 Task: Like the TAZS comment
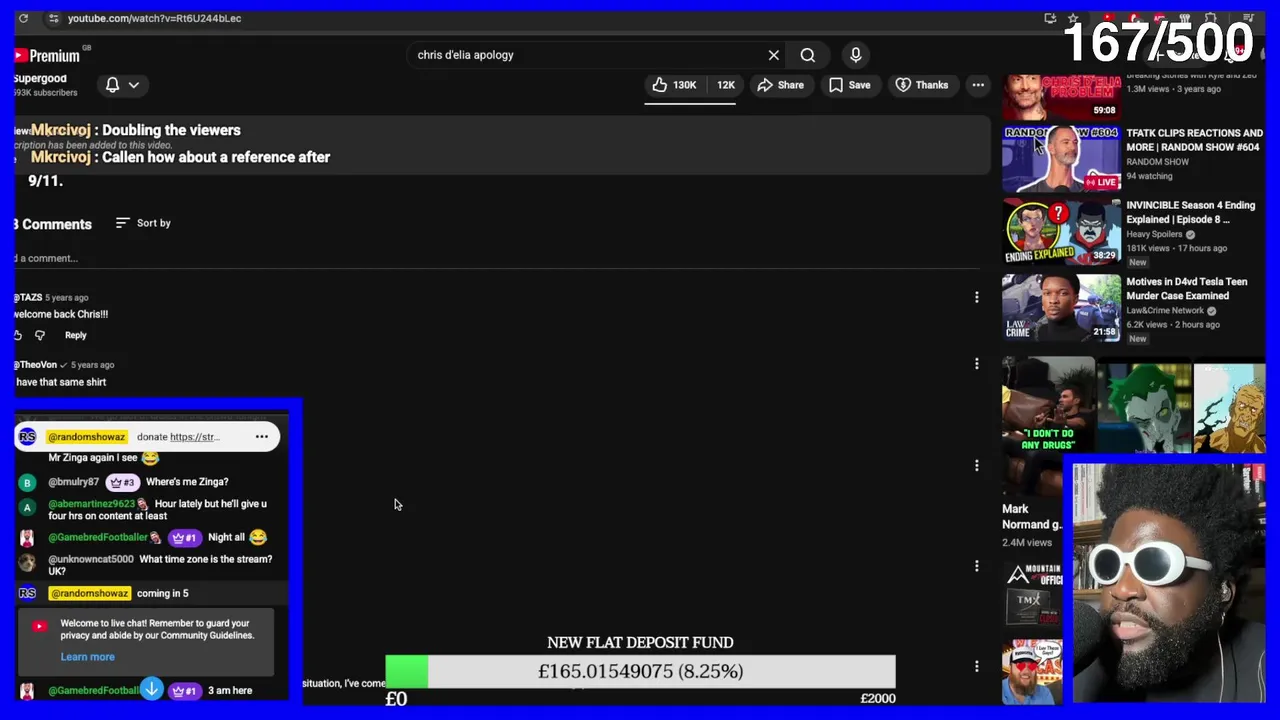click(17, 335)
